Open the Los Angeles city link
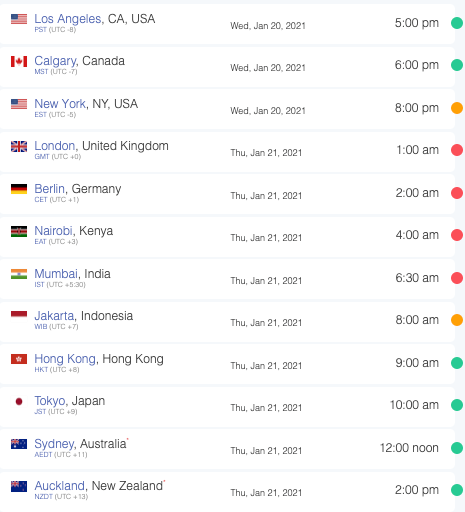 (68, 19)
